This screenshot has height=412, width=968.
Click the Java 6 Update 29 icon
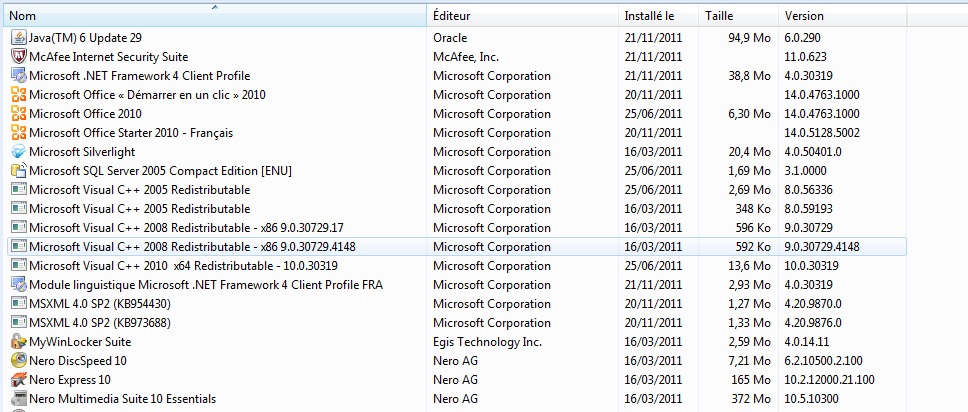tap(18, 38)
